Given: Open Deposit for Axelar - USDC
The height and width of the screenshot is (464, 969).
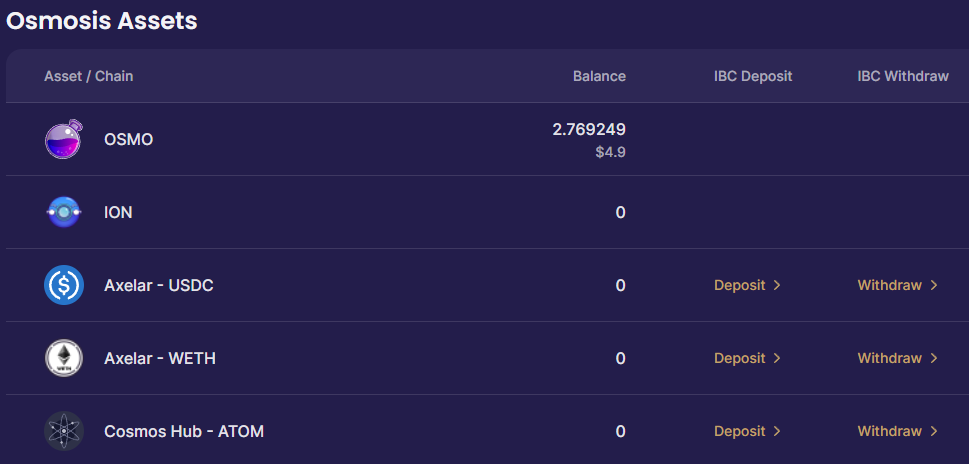Looking at the screenshot, I should pos(747,285).
